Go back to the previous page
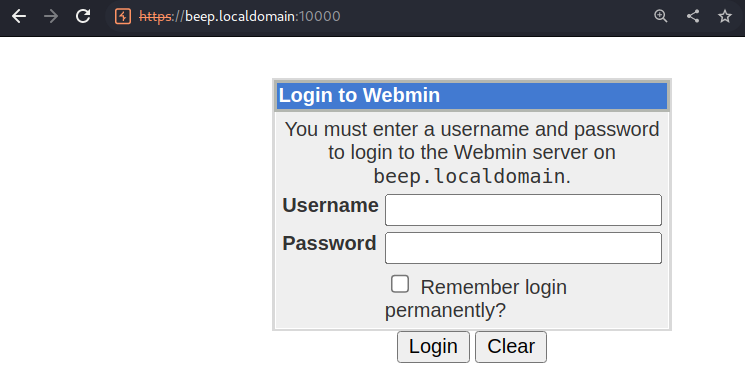The height and width of the screenshot is (367, 745). (19, 16)
